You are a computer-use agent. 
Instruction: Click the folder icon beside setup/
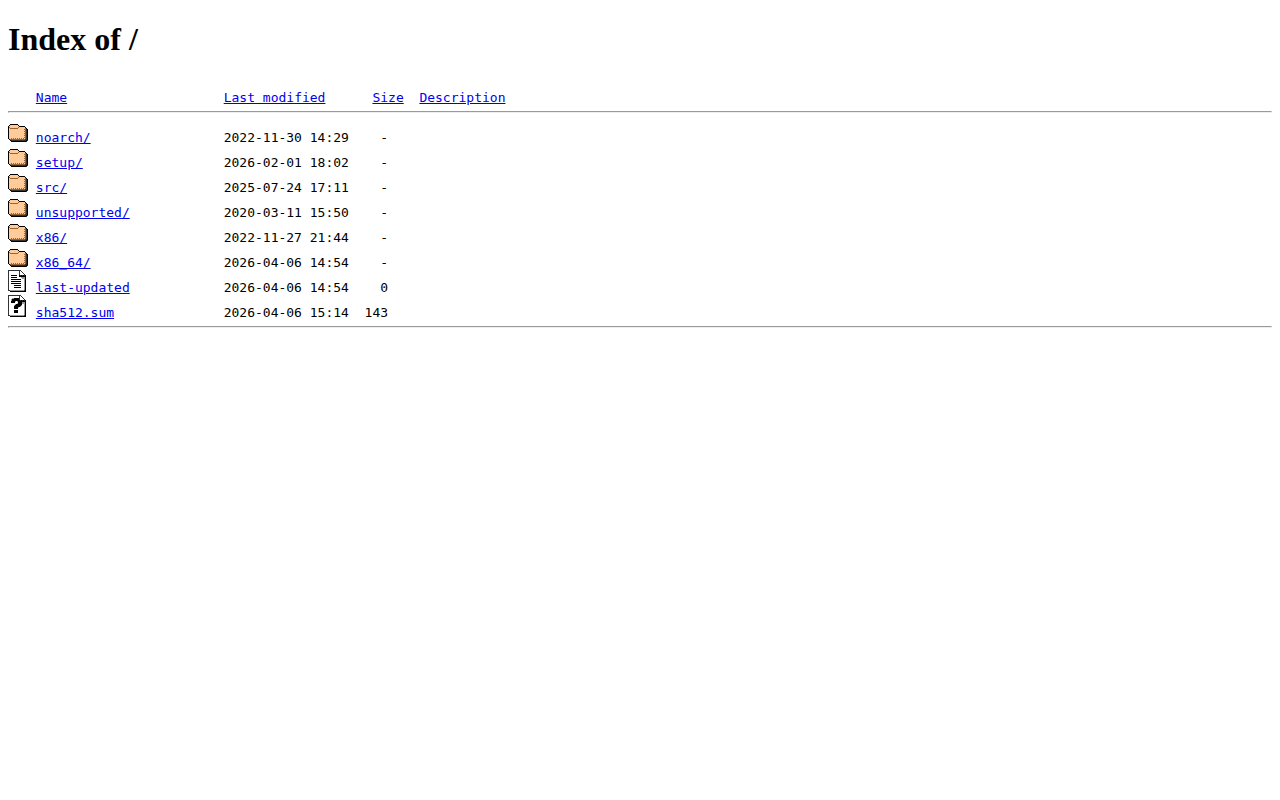tap(18, 158)
